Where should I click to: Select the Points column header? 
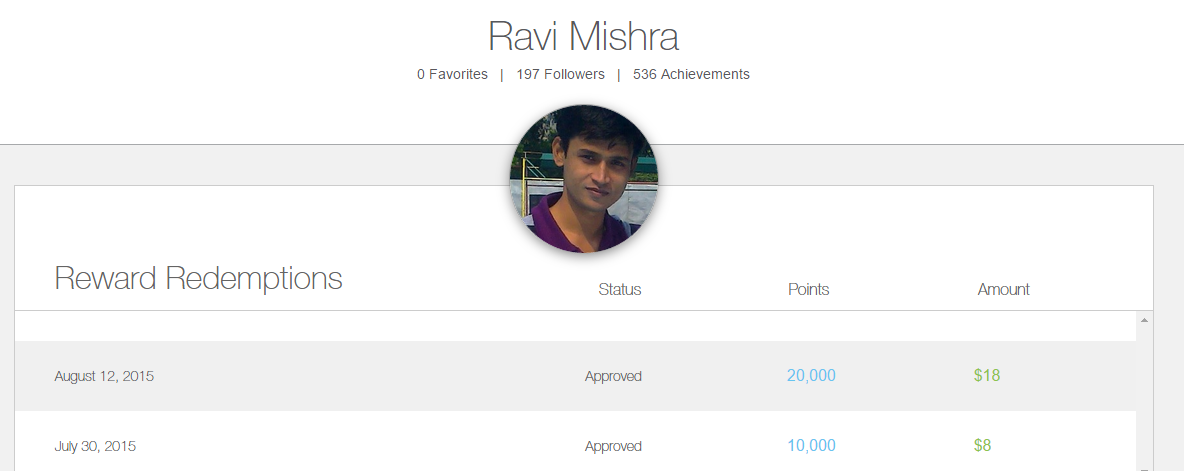pos(808,289)
